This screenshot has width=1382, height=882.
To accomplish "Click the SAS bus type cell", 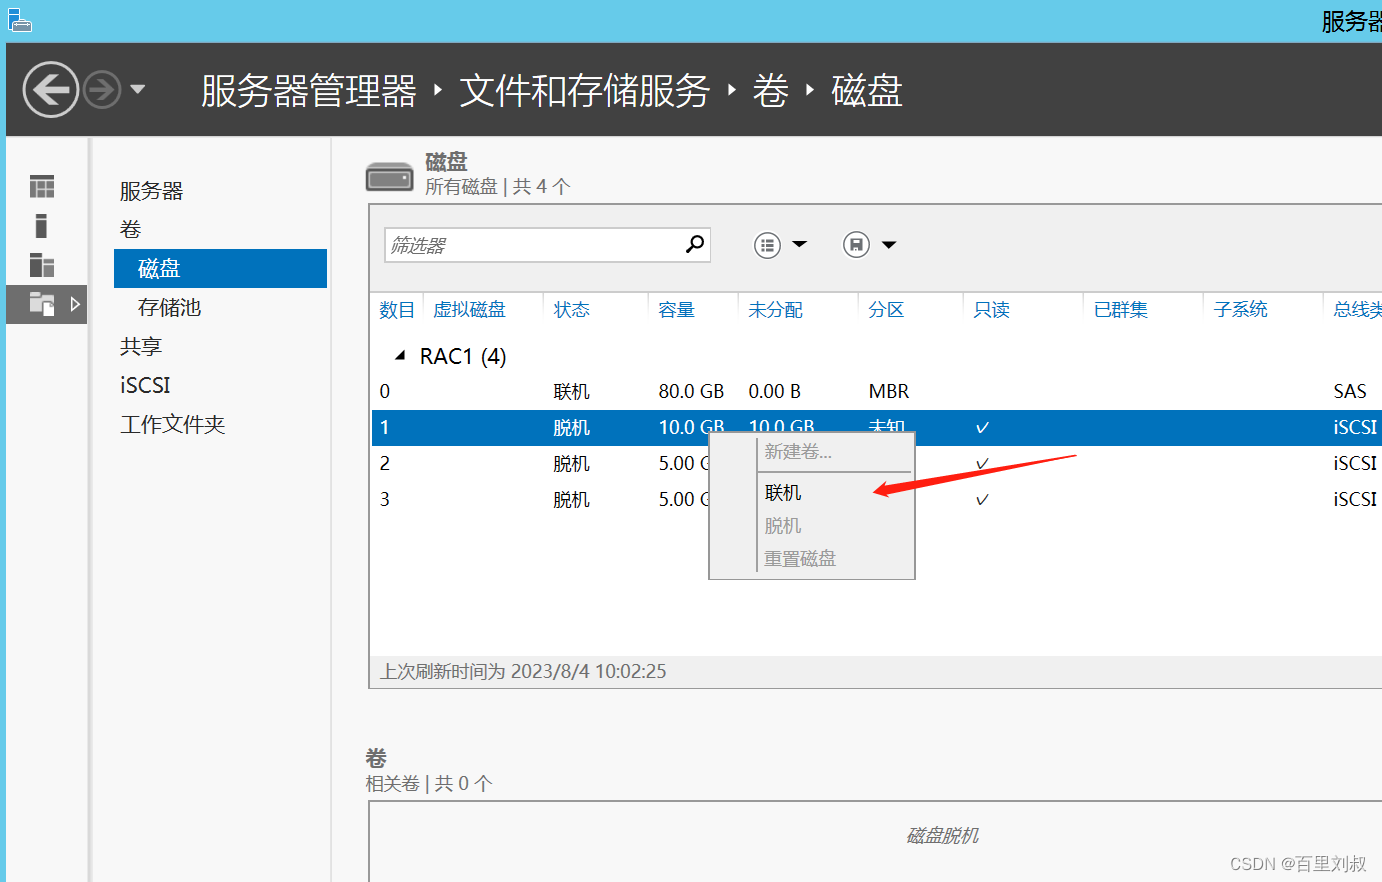I will (x=1350, y=391).
